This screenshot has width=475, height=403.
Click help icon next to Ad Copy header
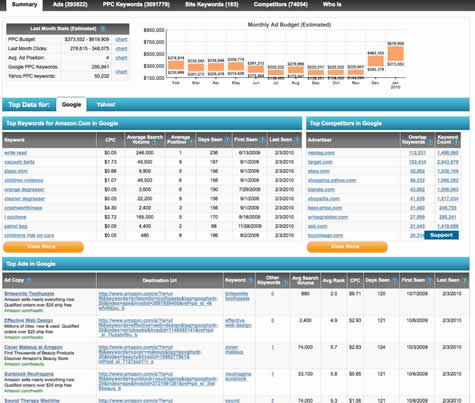(x=29, y=280)
